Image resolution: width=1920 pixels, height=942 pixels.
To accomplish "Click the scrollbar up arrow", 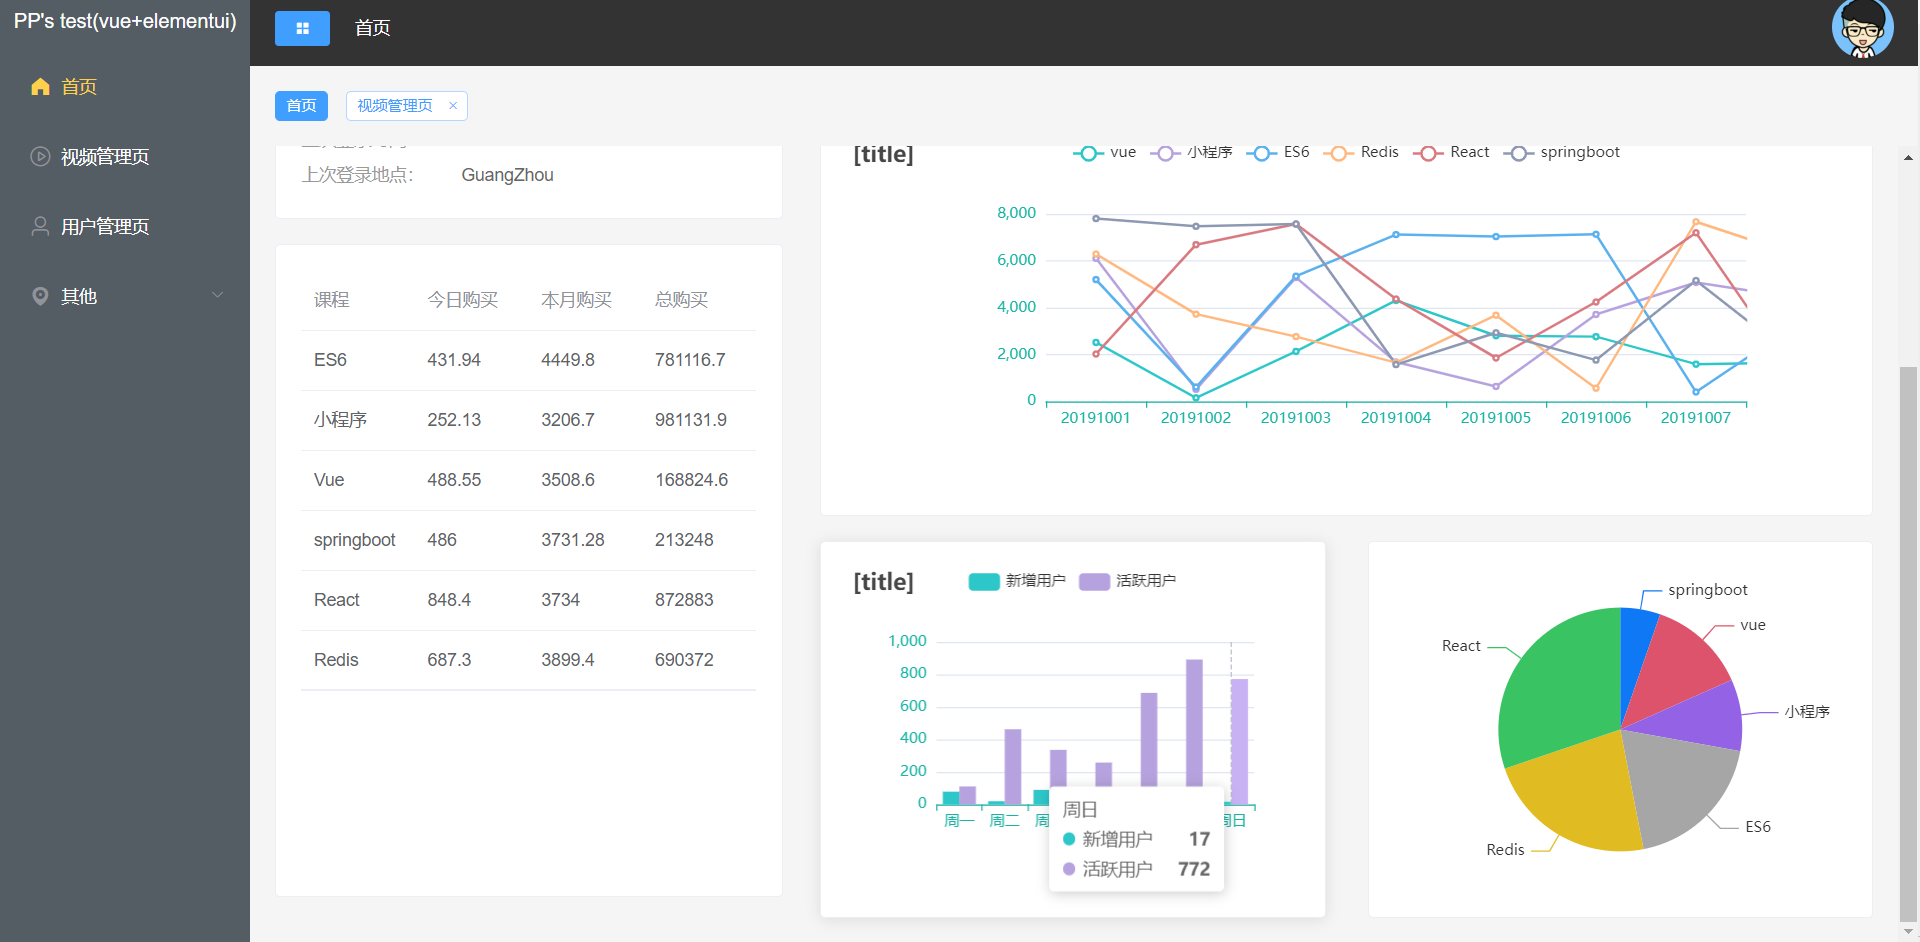I will (x=1908, y=157).
